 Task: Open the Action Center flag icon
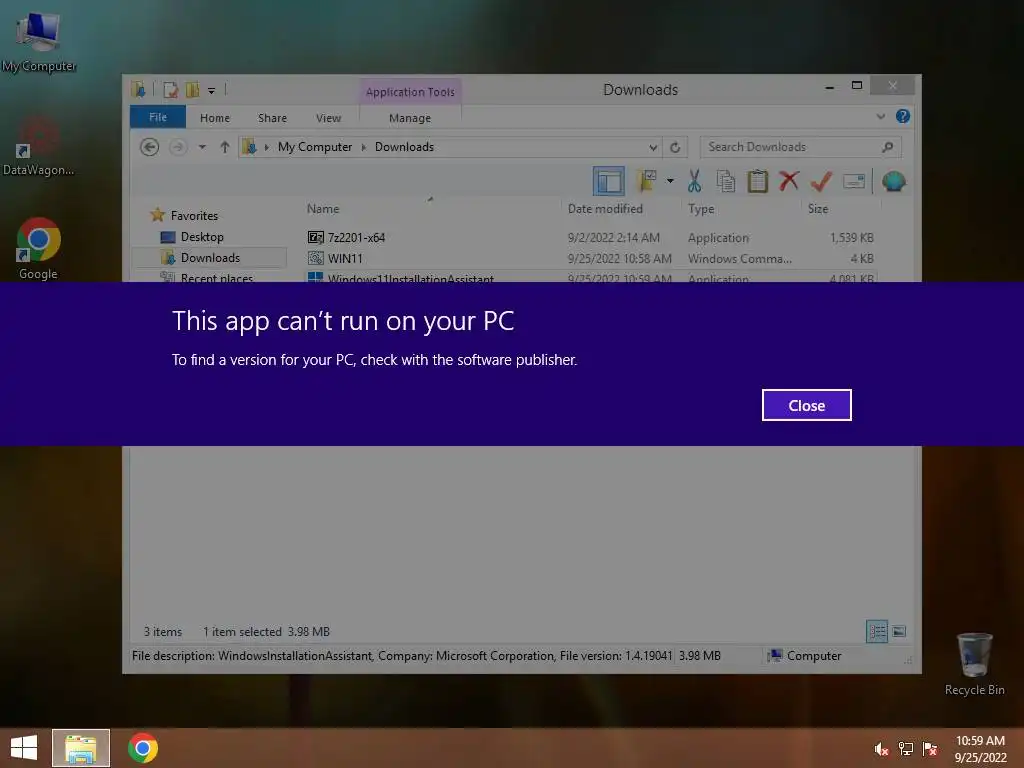point(930,749)
